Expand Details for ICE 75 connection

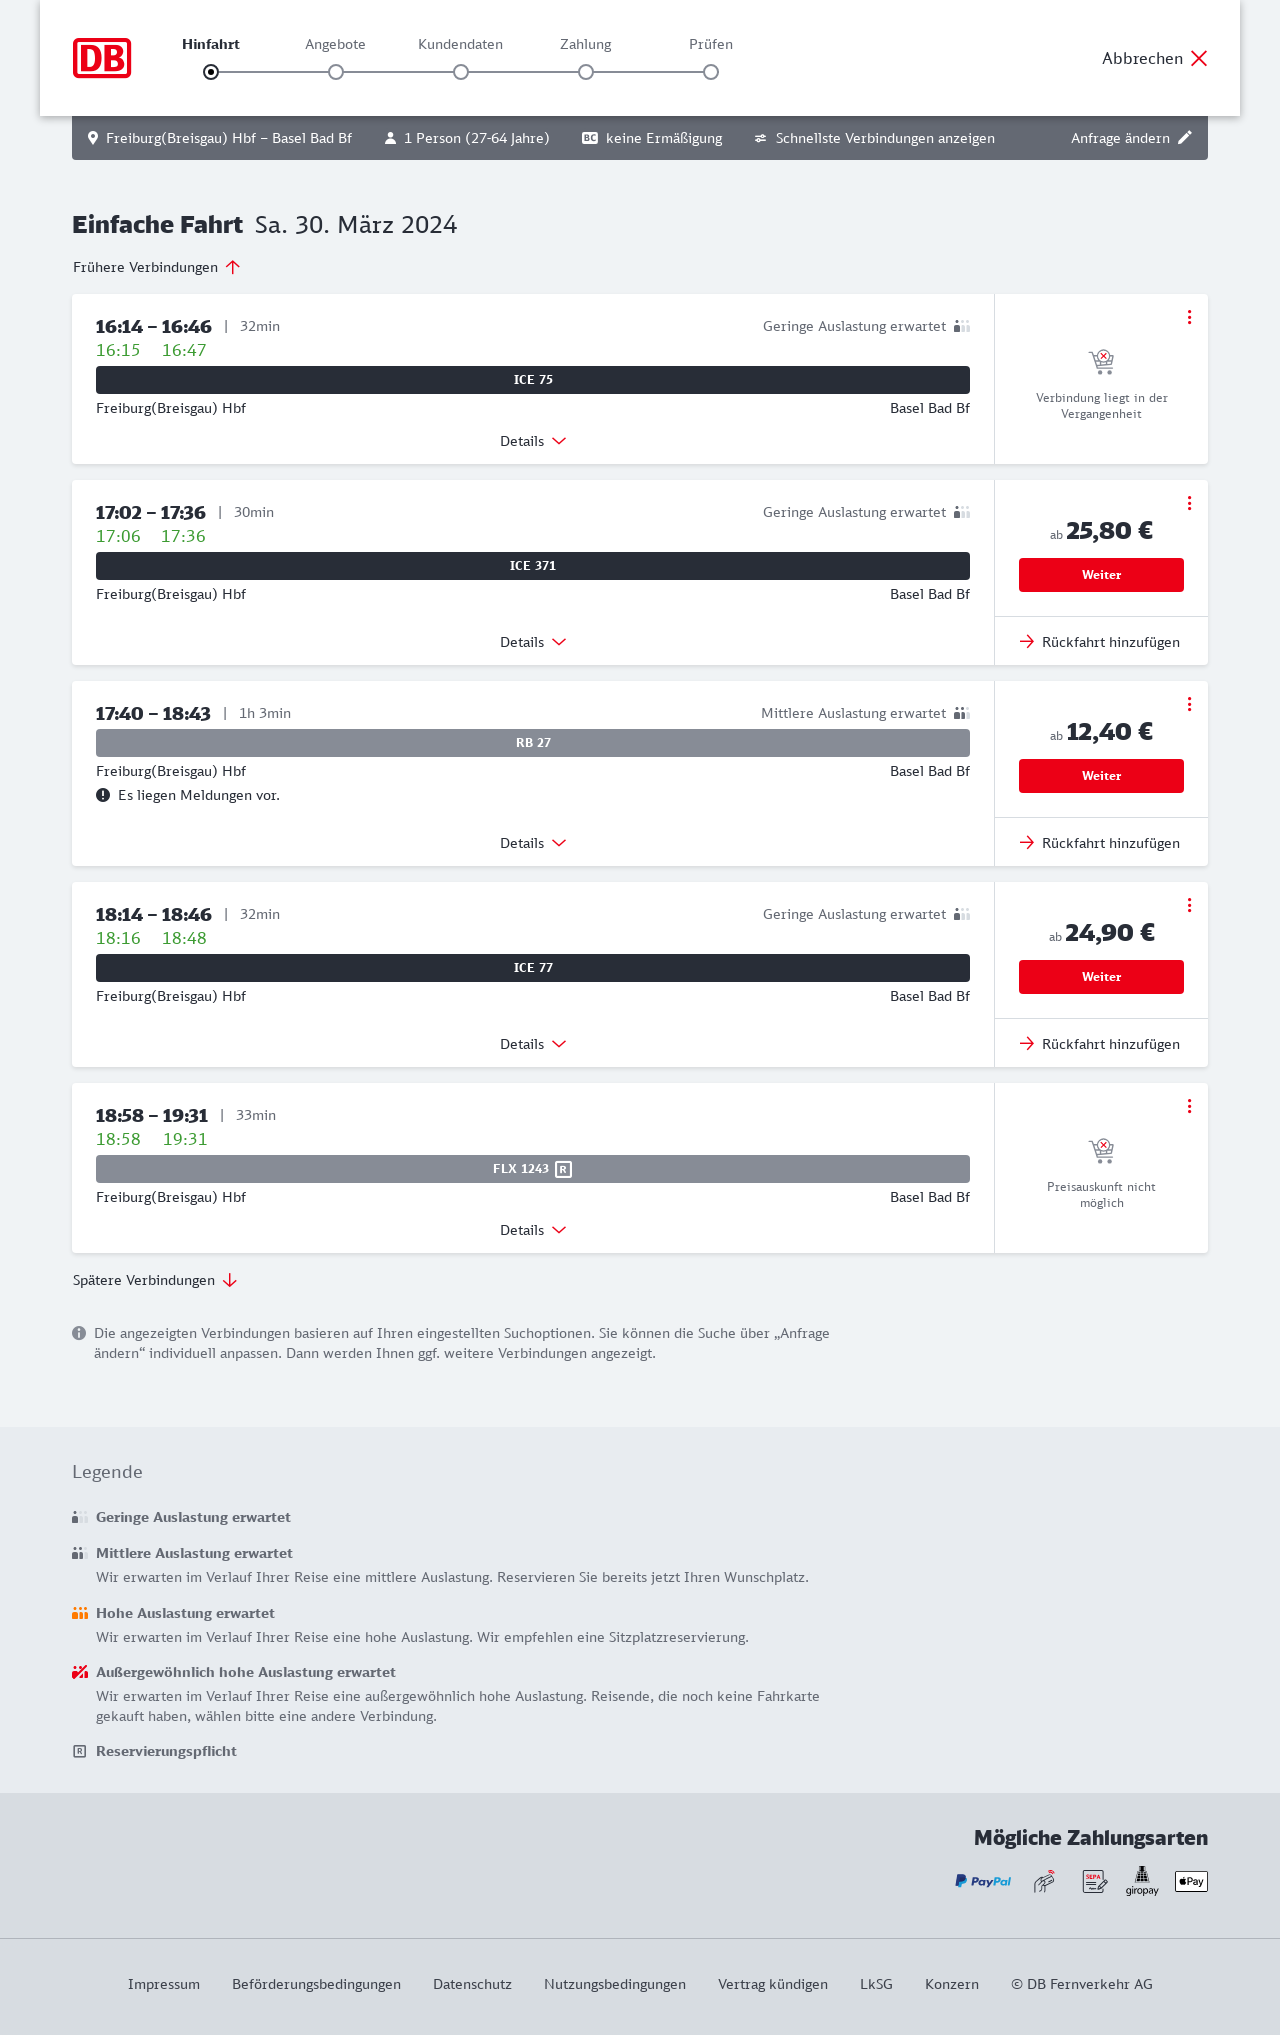coord(533,441)
